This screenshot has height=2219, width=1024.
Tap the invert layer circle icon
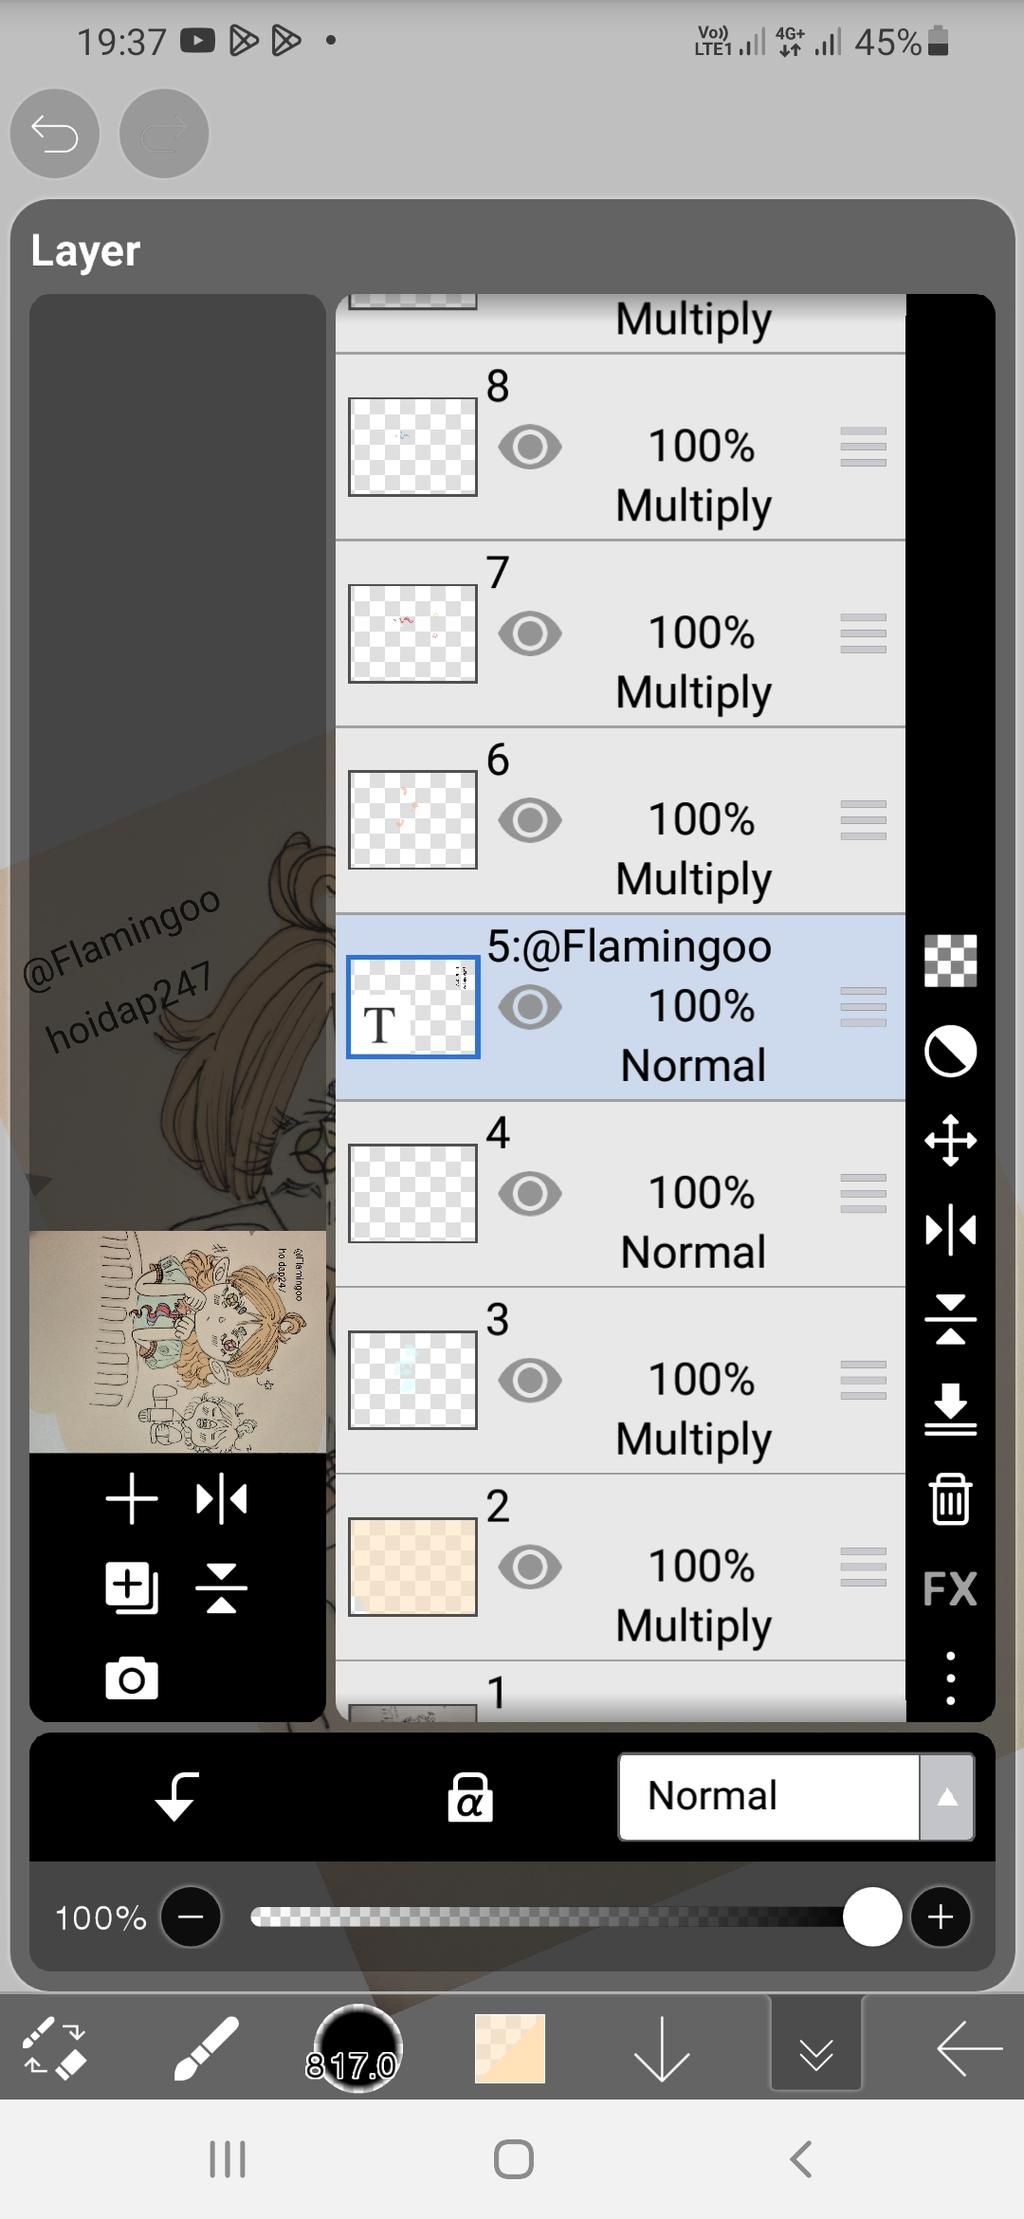click(950, 1051)
